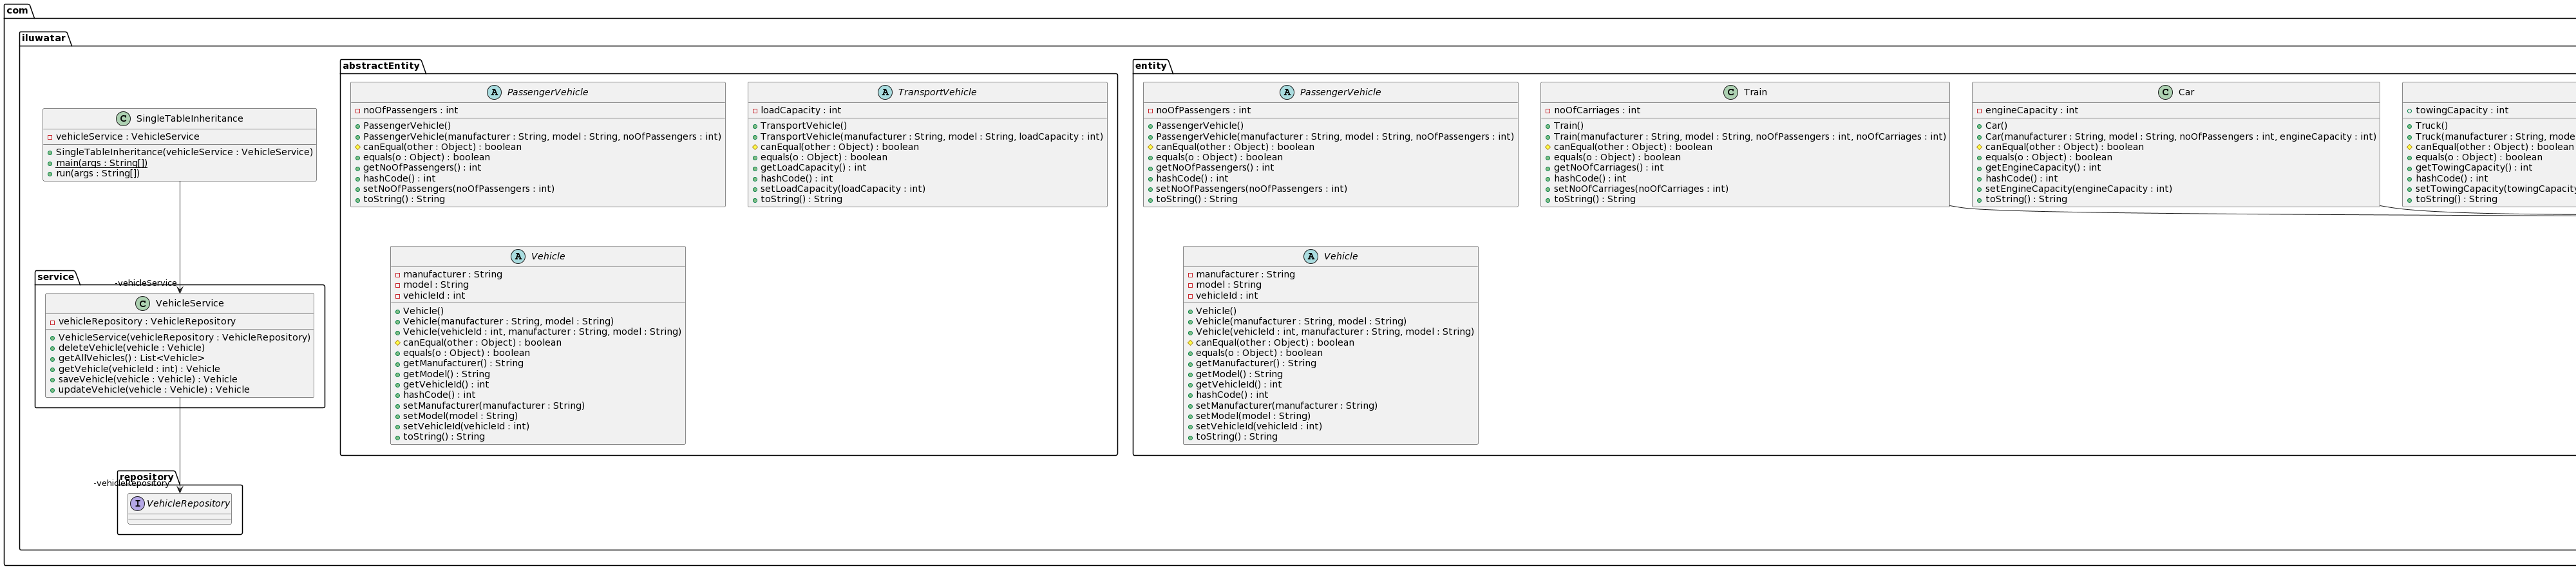Screen dimensions: 2576x569
Task: Click the Train class name
Action: pyautogui.click(x=1755, y=92)
